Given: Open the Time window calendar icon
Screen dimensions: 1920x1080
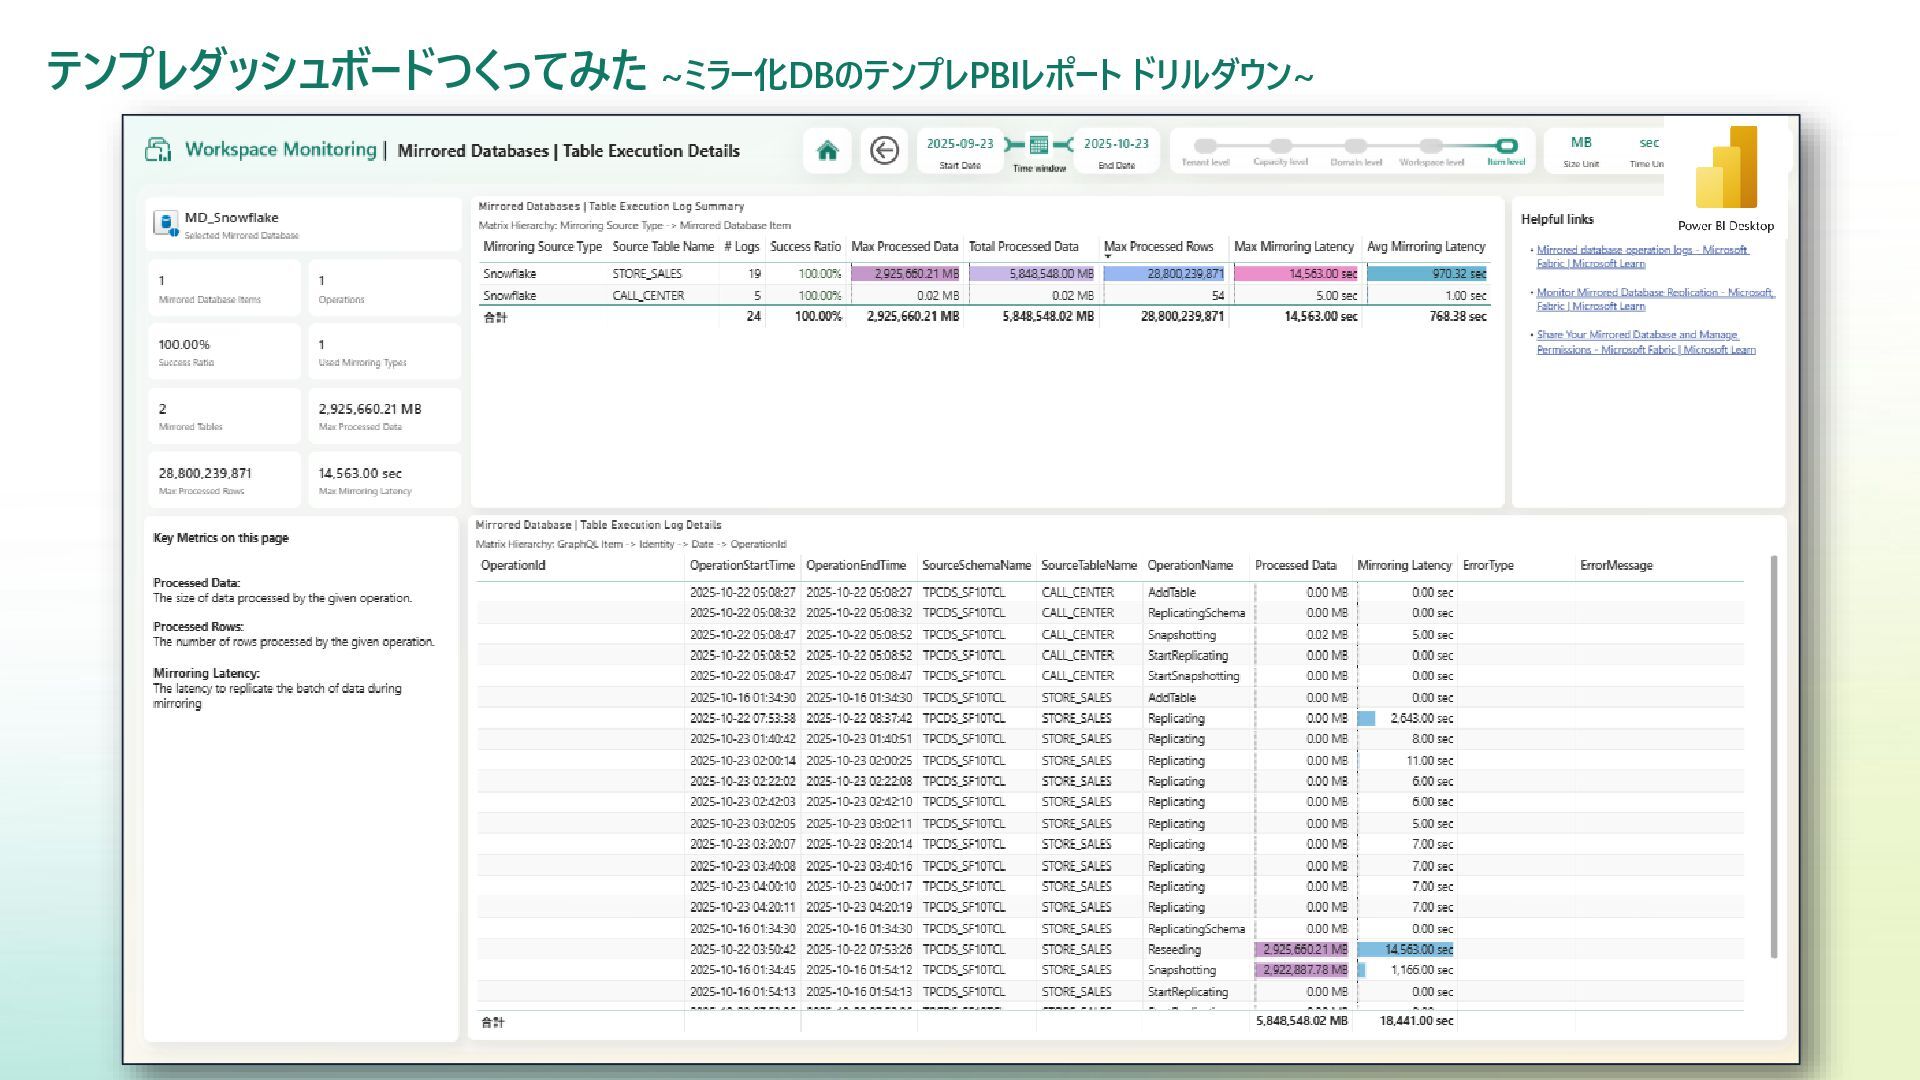Looking at the screenshot, I should pos(1039,146).
